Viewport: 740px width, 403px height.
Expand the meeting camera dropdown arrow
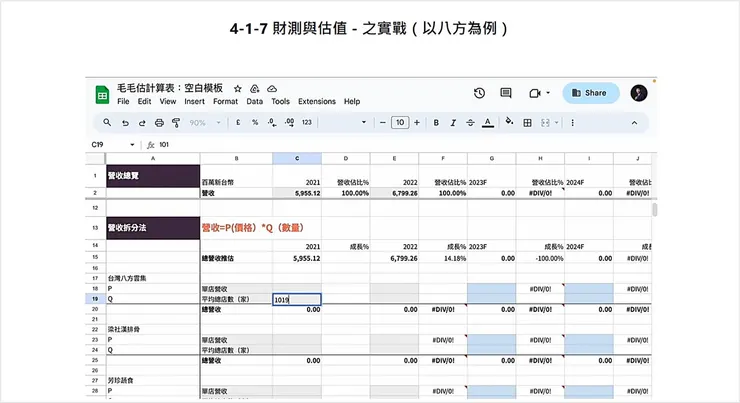click(x=548, y=93)
